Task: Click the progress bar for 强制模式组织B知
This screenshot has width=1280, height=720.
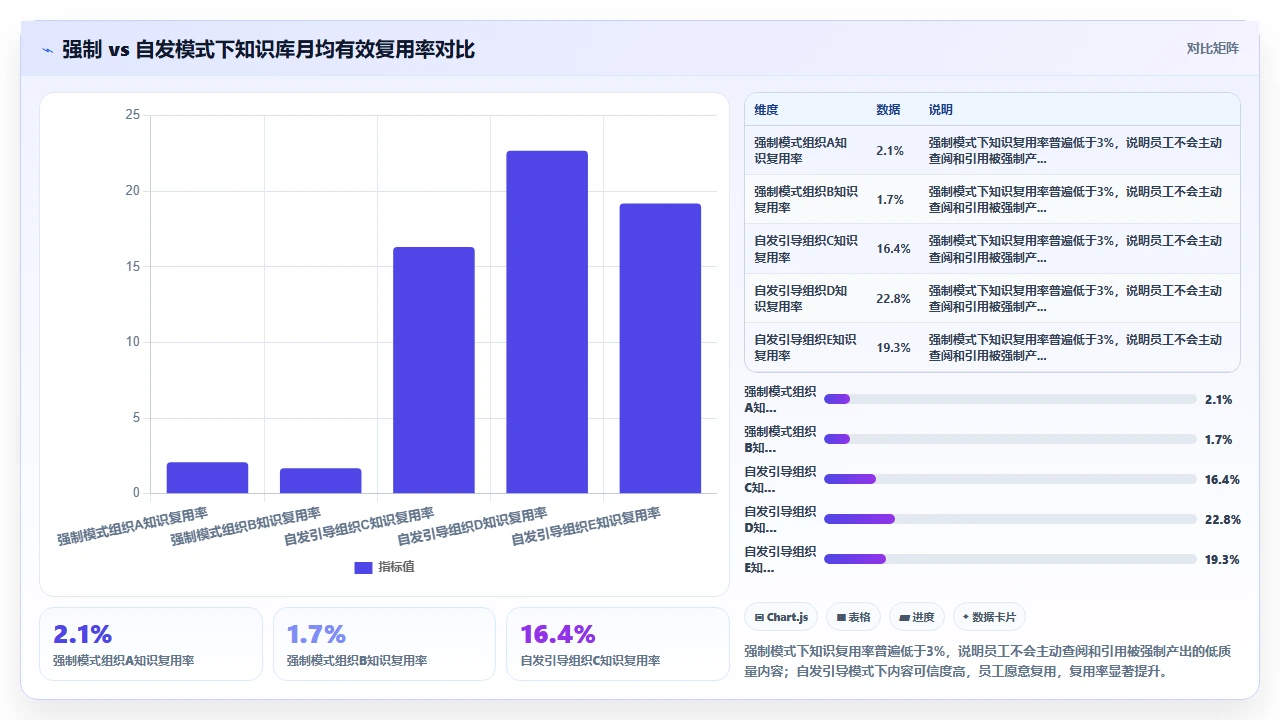Action: pyautogui.click(x=1010, y=439)
